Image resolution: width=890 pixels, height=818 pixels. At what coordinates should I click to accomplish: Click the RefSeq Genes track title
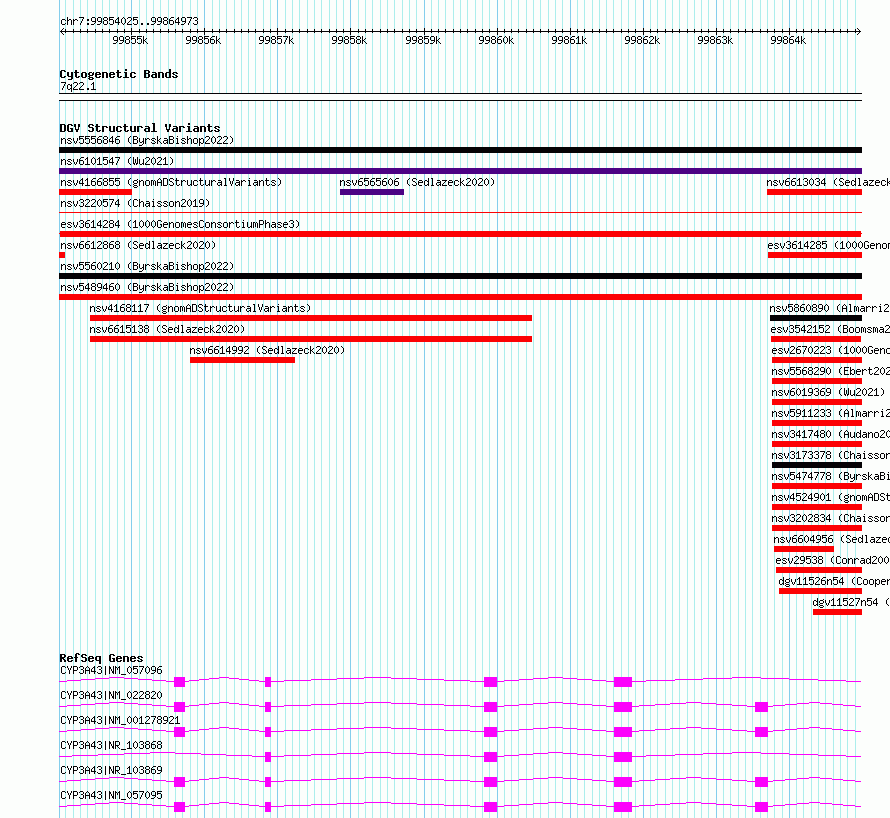tap(101, 658)
